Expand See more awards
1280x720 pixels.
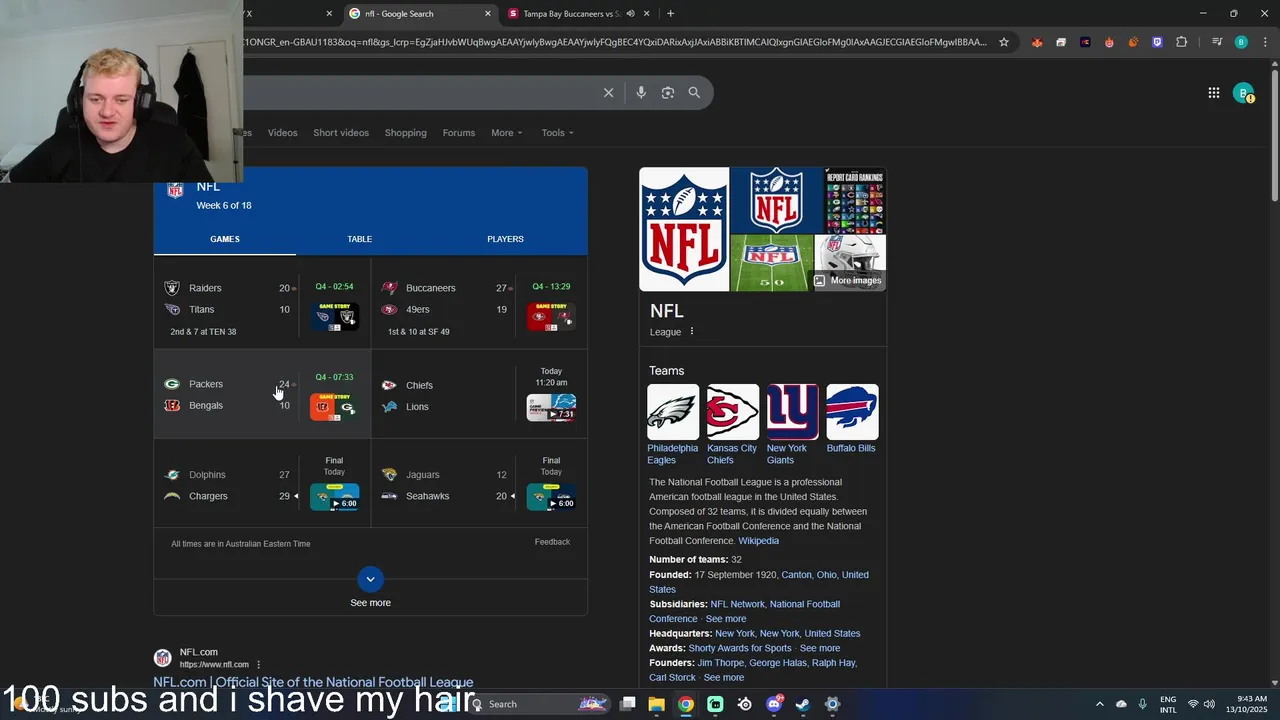[x=820, y=648]
